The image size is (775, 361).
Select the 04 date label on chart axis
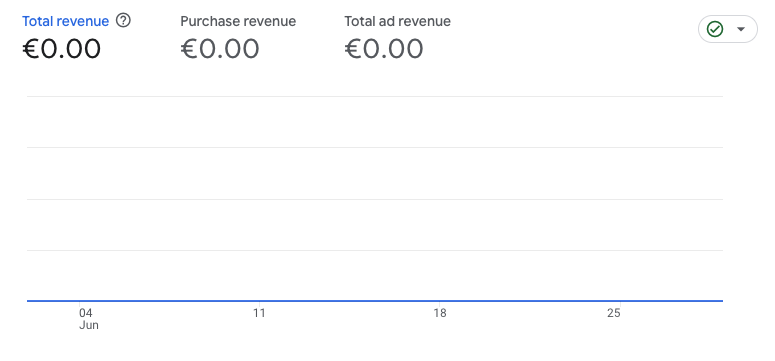pos(86,313)
